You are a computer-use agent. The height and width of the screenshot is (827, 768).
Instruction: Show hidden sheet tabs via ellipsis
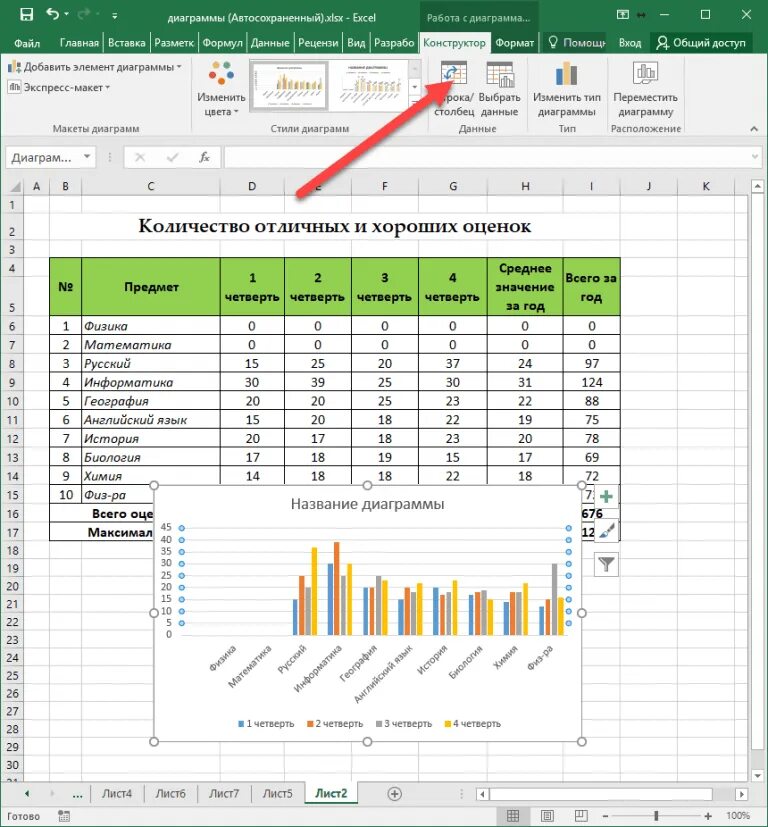pyautogui.click(x=78, y=794)
